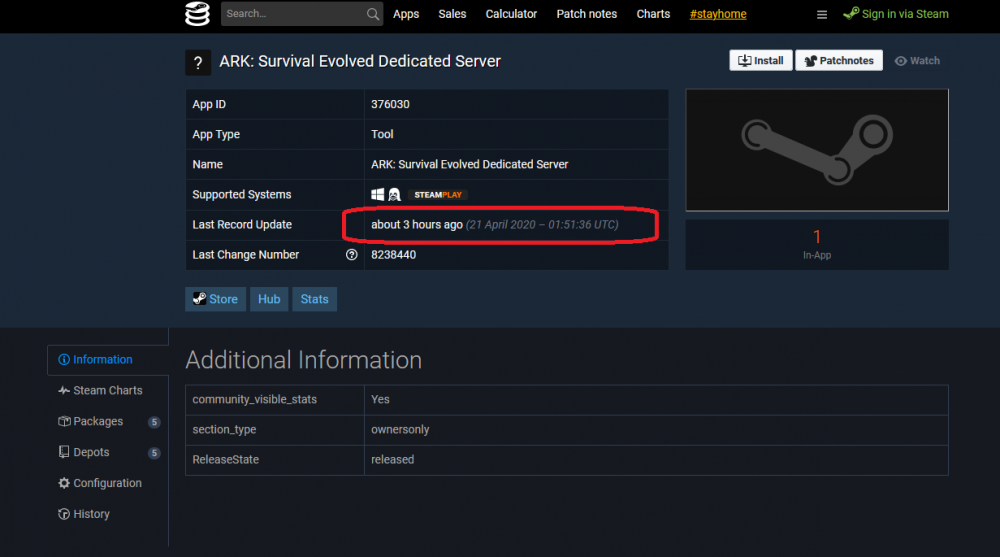Click the Additional Information heading

coord(304,360)
